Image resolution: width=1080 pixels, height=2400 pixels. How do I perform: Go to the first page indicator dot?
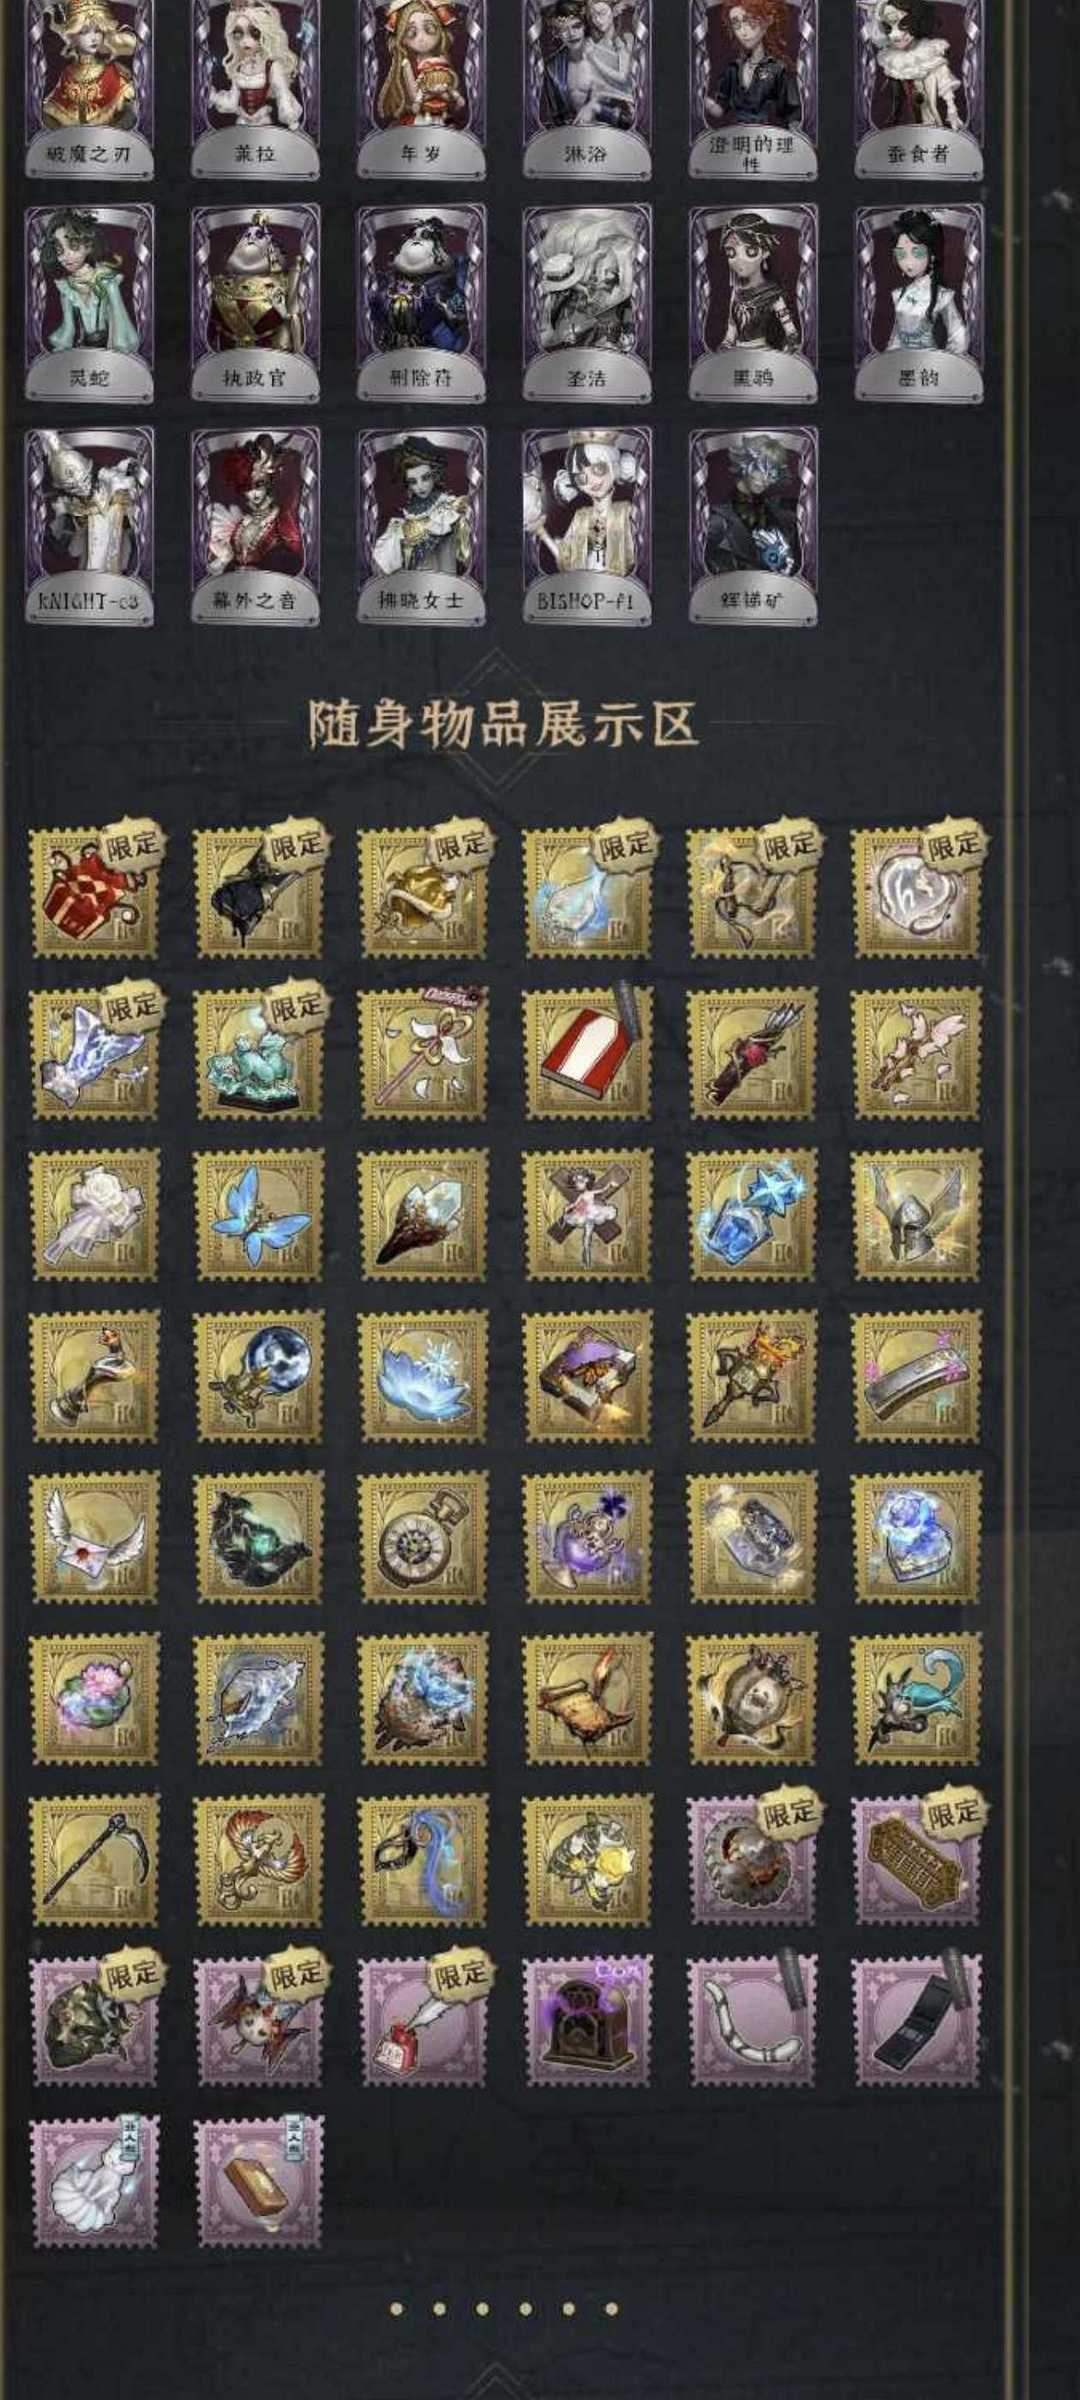coord(397,2309)
